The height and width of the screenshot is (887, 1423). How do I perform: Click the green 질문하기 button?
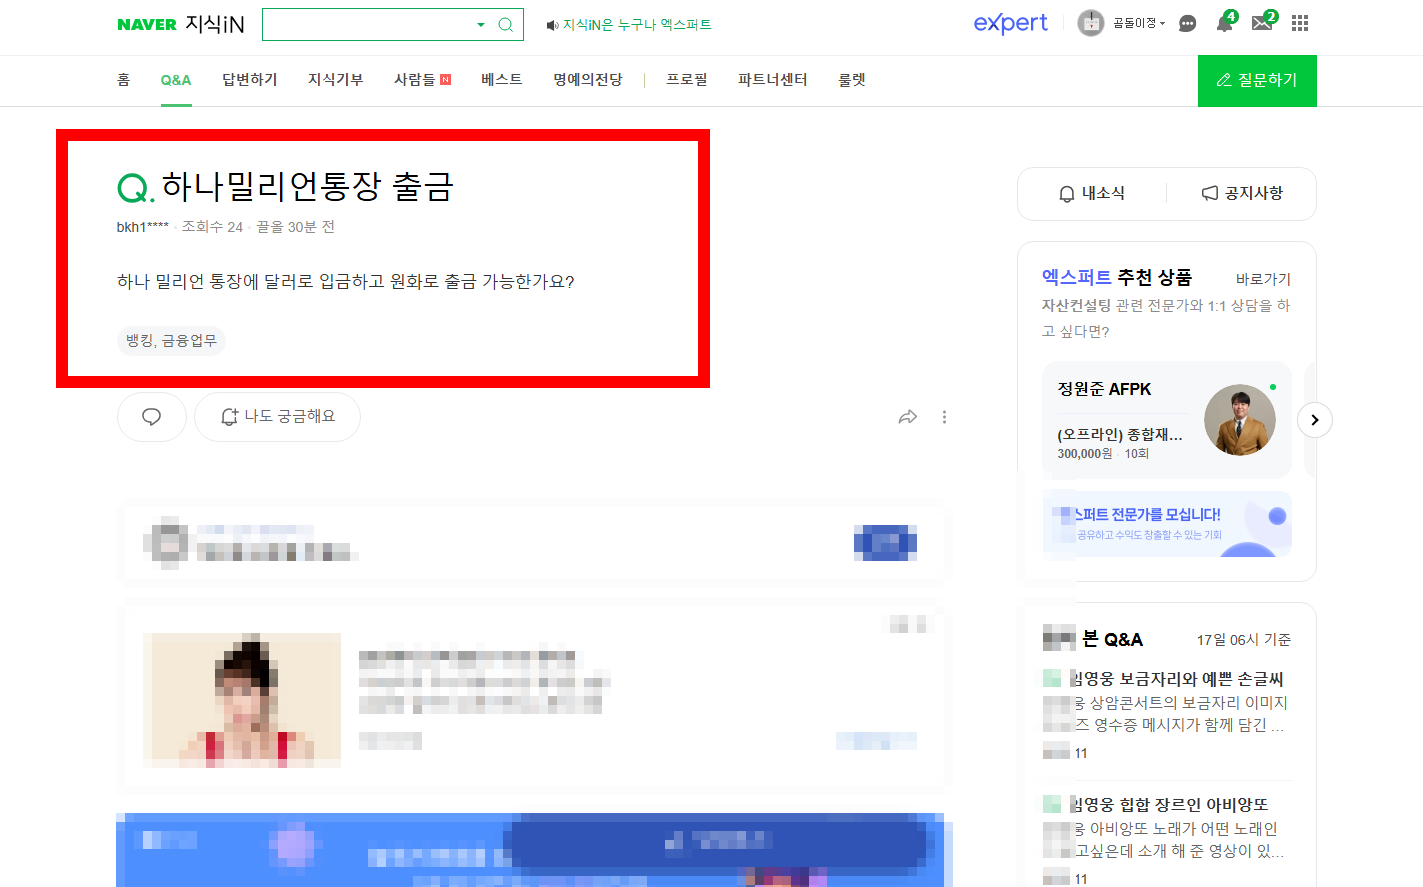[x=1257, y=81]
